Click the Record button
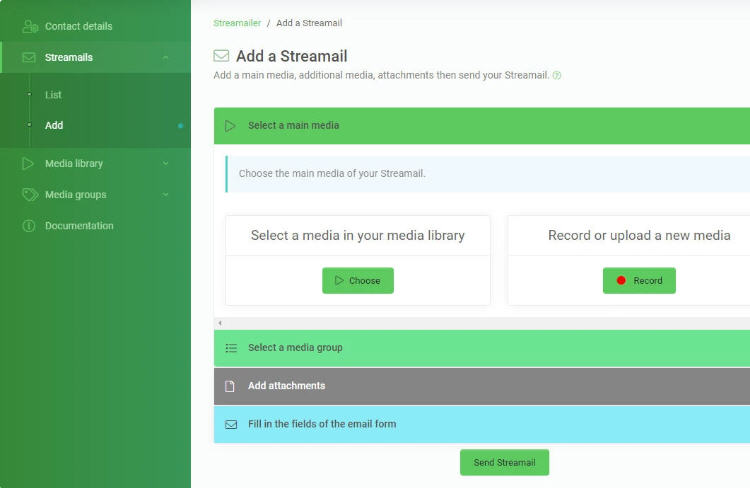Screen dimensions: 750x488 (x=639, y=281)
